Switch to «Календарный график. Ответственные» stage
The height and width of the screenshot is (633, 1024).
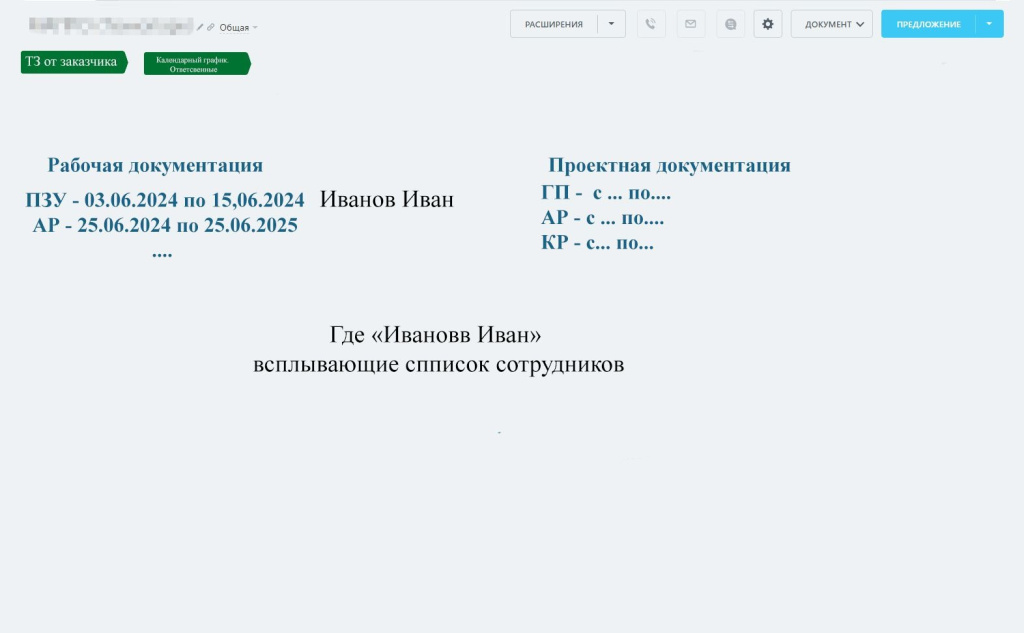point(193,64)
